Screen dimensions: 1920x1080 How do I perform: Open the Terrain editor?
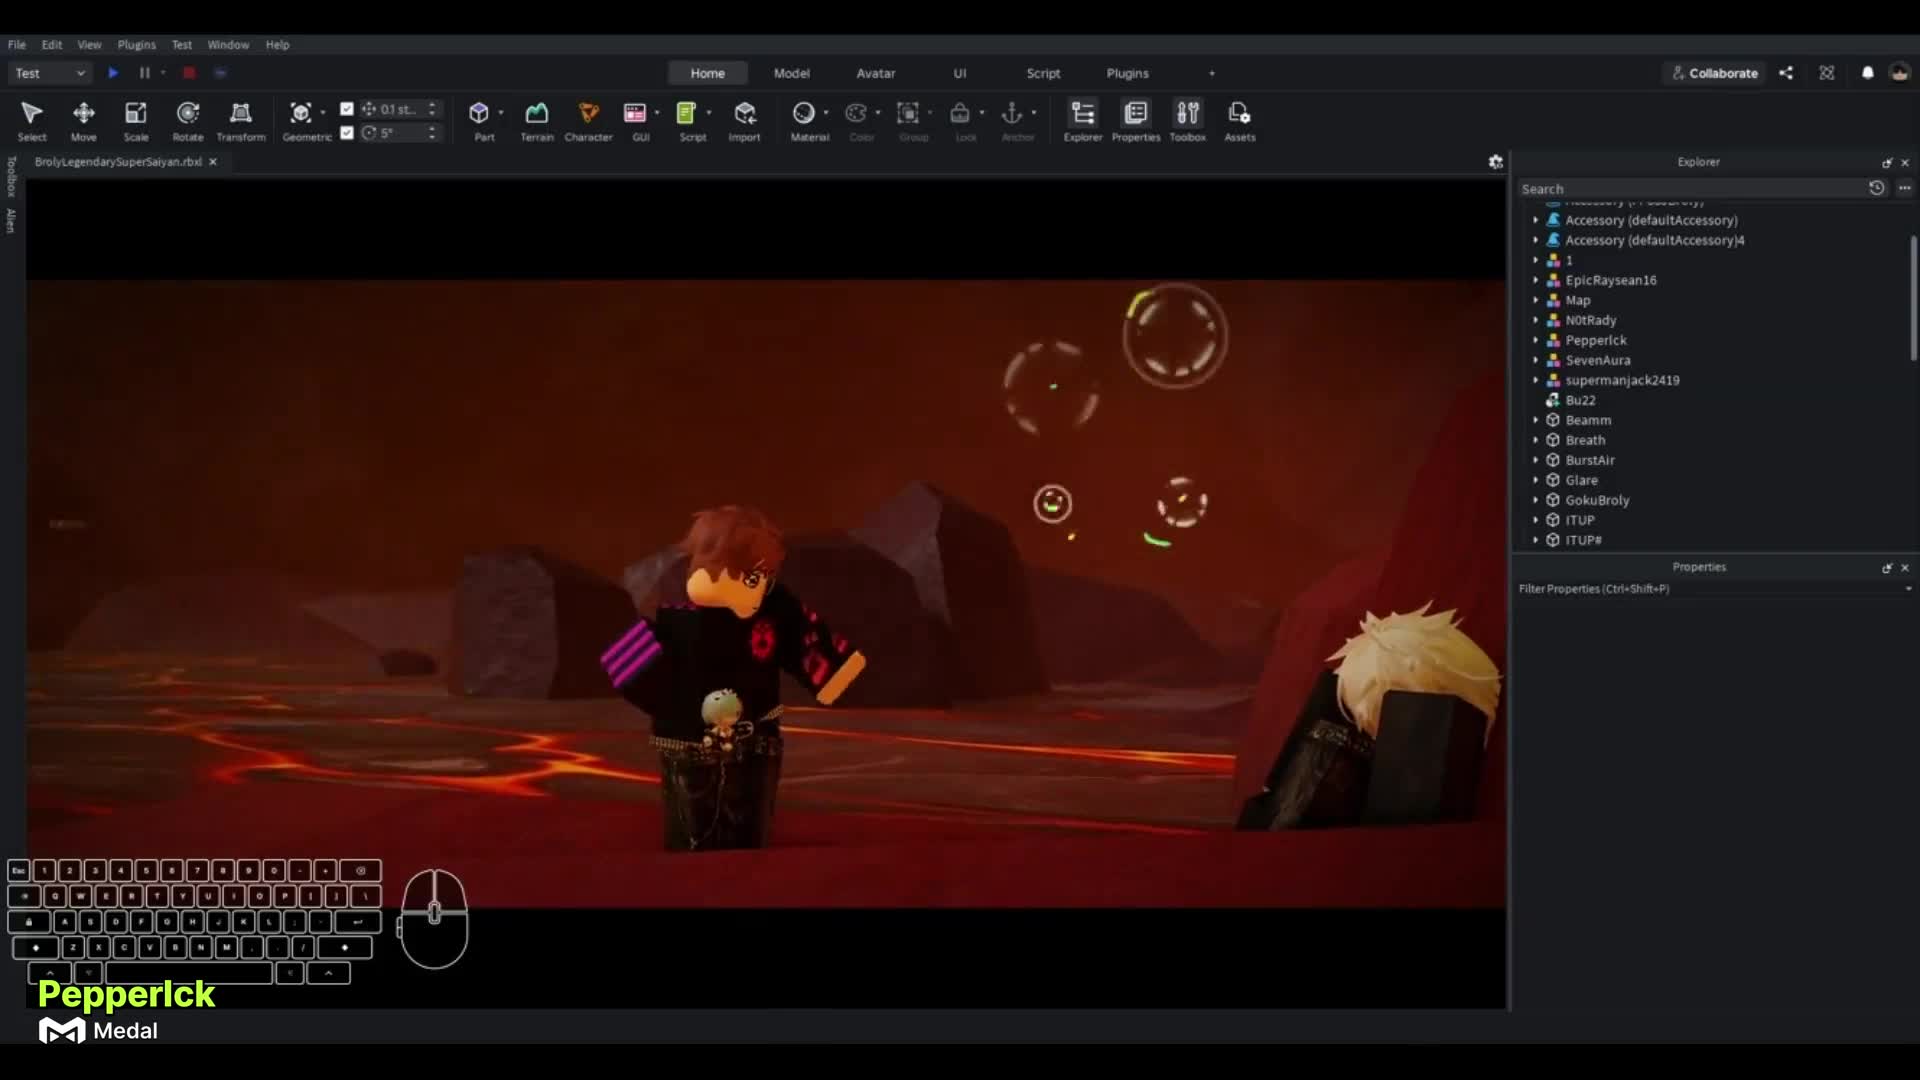[x=537, y=121]
